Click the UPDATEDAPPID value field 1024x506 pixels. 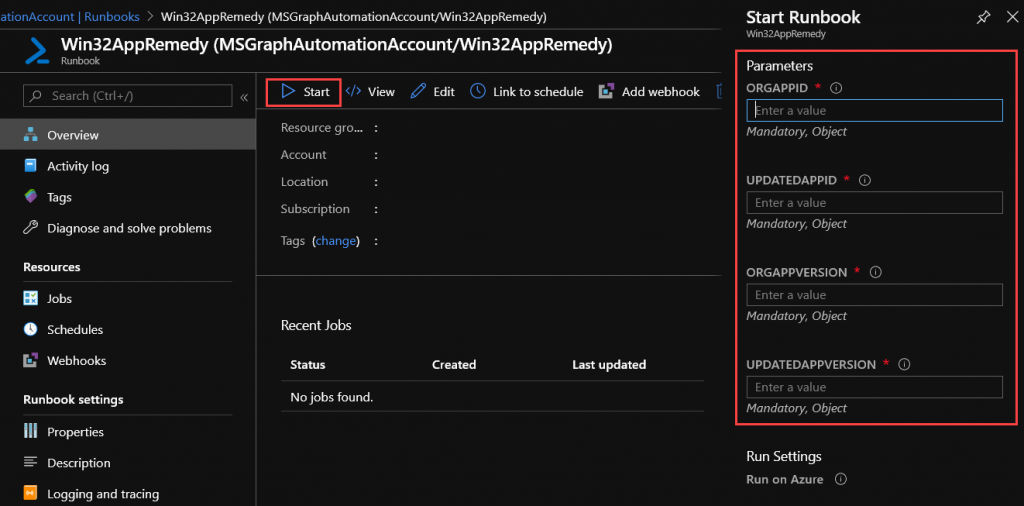874,202
